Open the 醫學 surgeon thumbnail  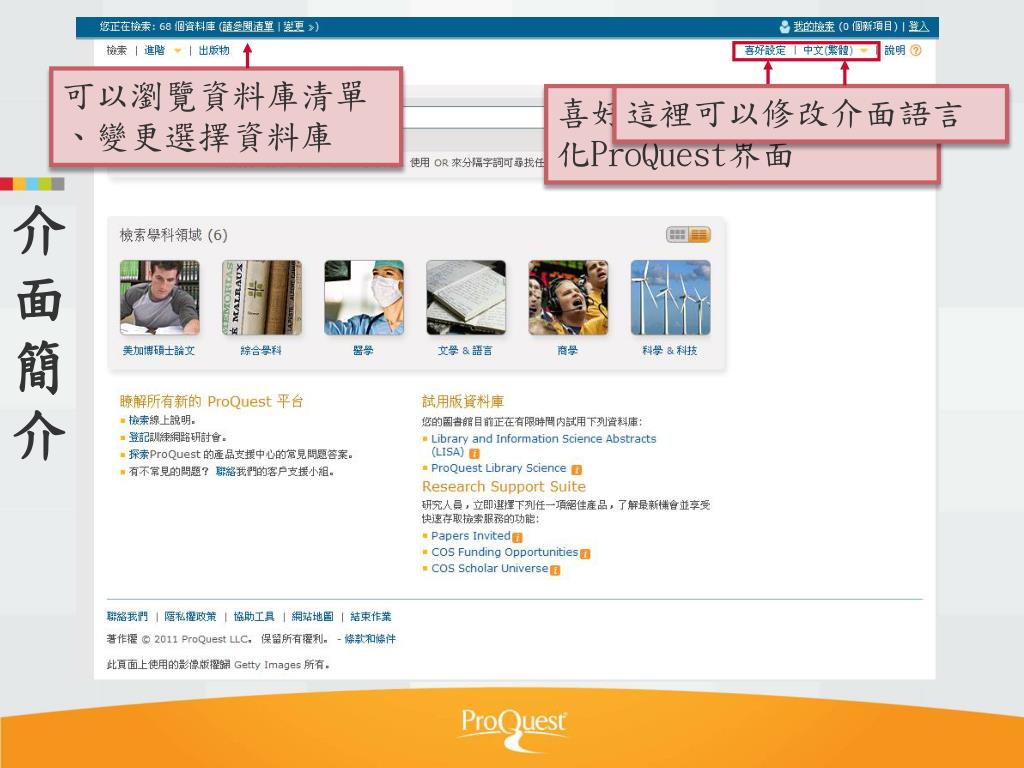364,297
